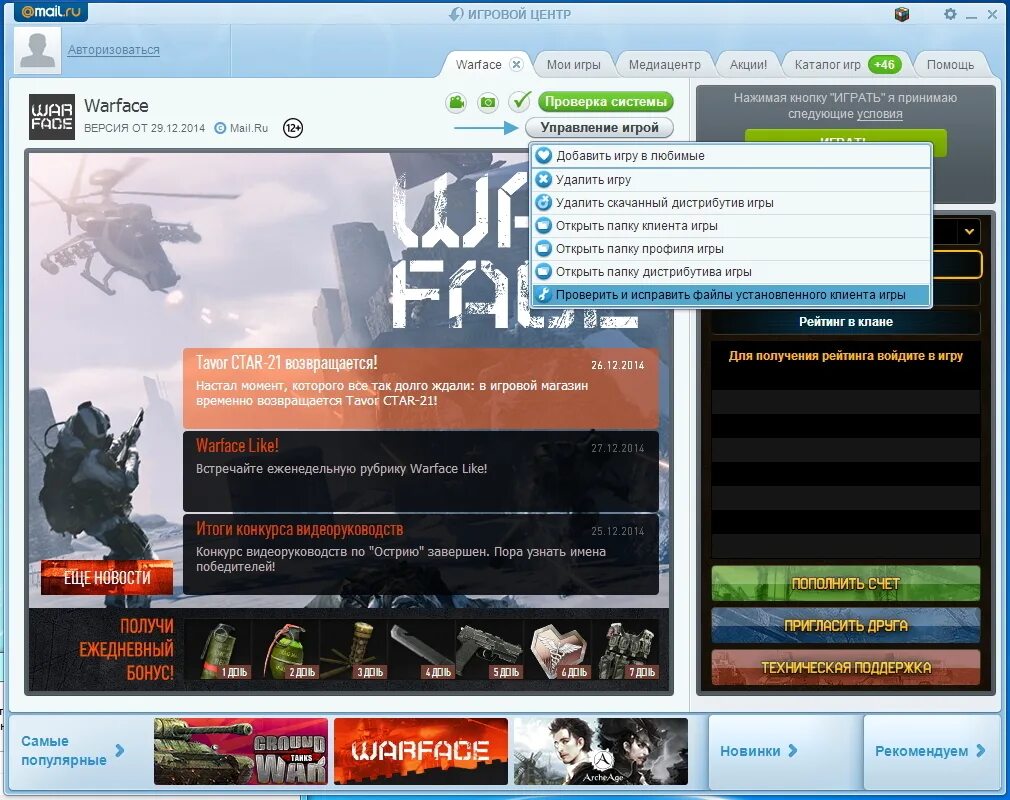Click the green checkmark icon
1010x800 pixels.
coord(520,101)
